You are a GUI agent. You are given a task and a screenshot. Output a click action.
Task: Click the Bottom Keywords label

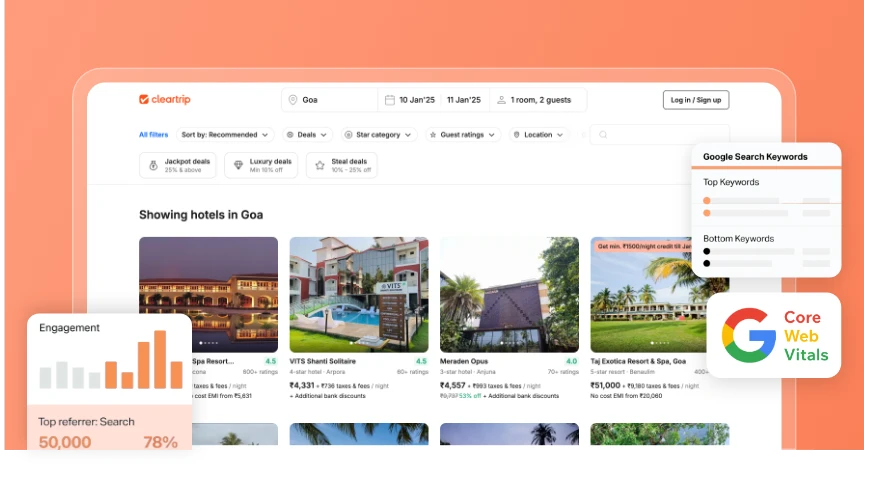(x=739, y=239)
